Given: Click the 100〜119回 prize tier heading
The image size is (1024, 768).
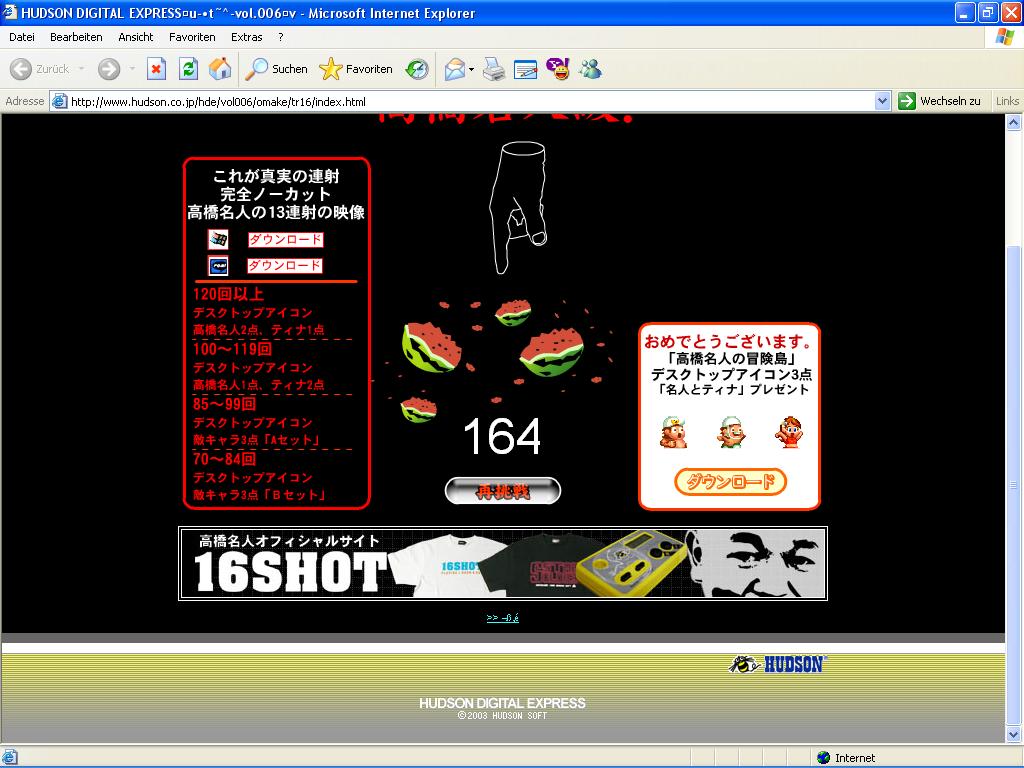Looking at the screenshot, I should tap(232, 349).
